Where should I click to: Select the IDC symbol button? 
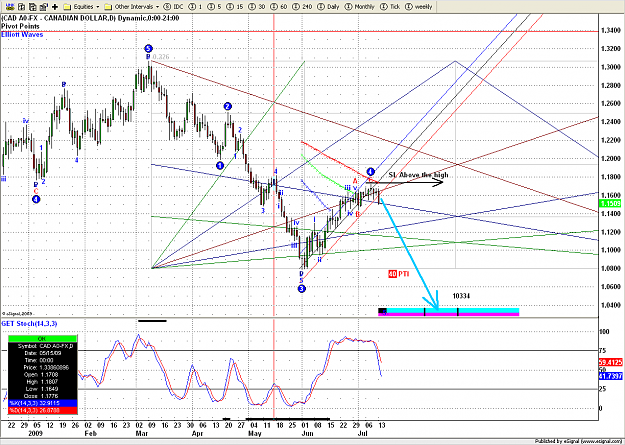click(173, 7)
